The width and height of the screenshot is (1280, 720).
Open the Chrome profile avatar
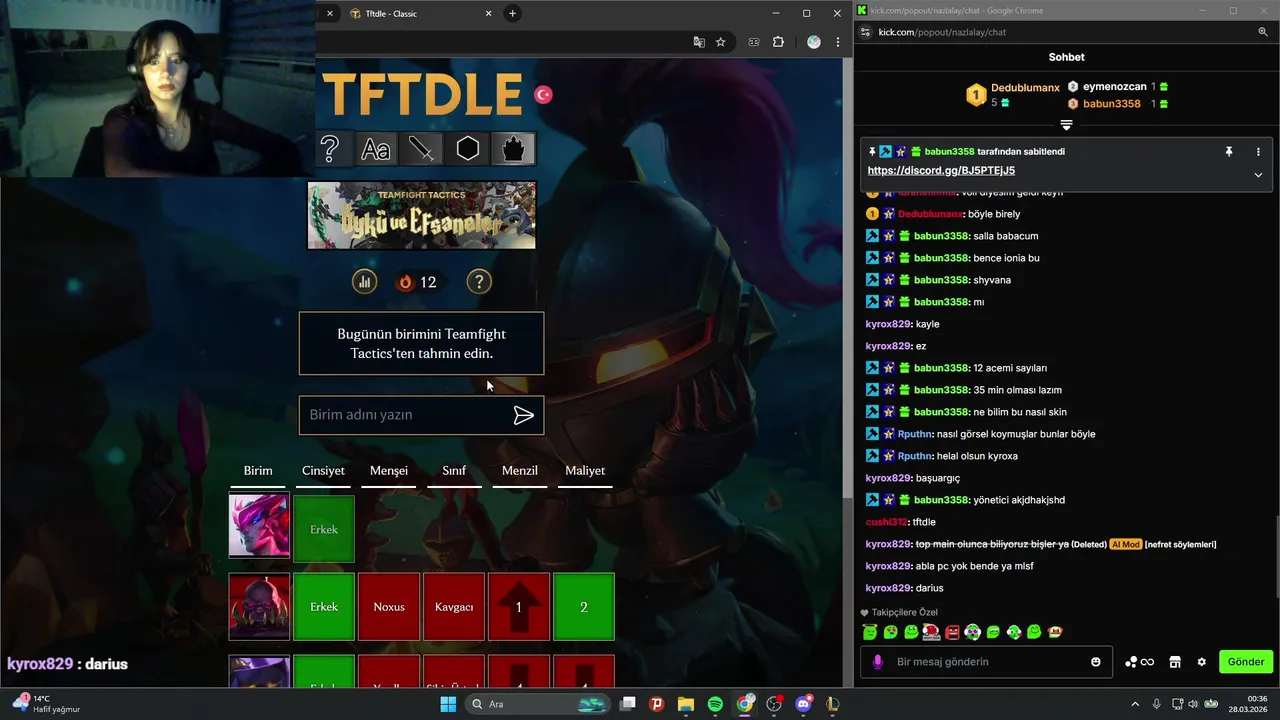click(814, 42)
